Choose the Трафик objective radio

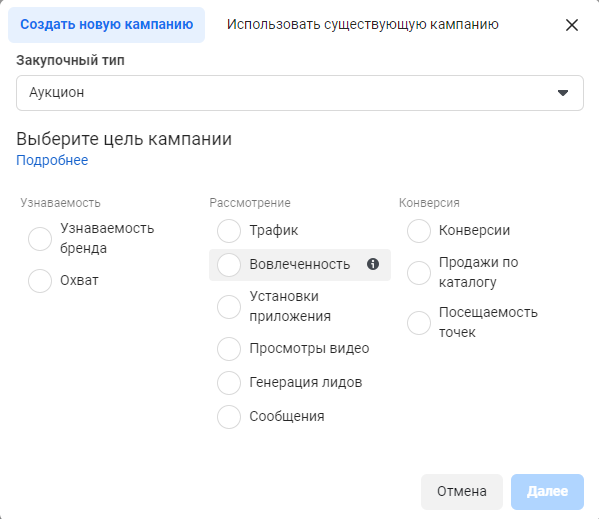(229, 231)
